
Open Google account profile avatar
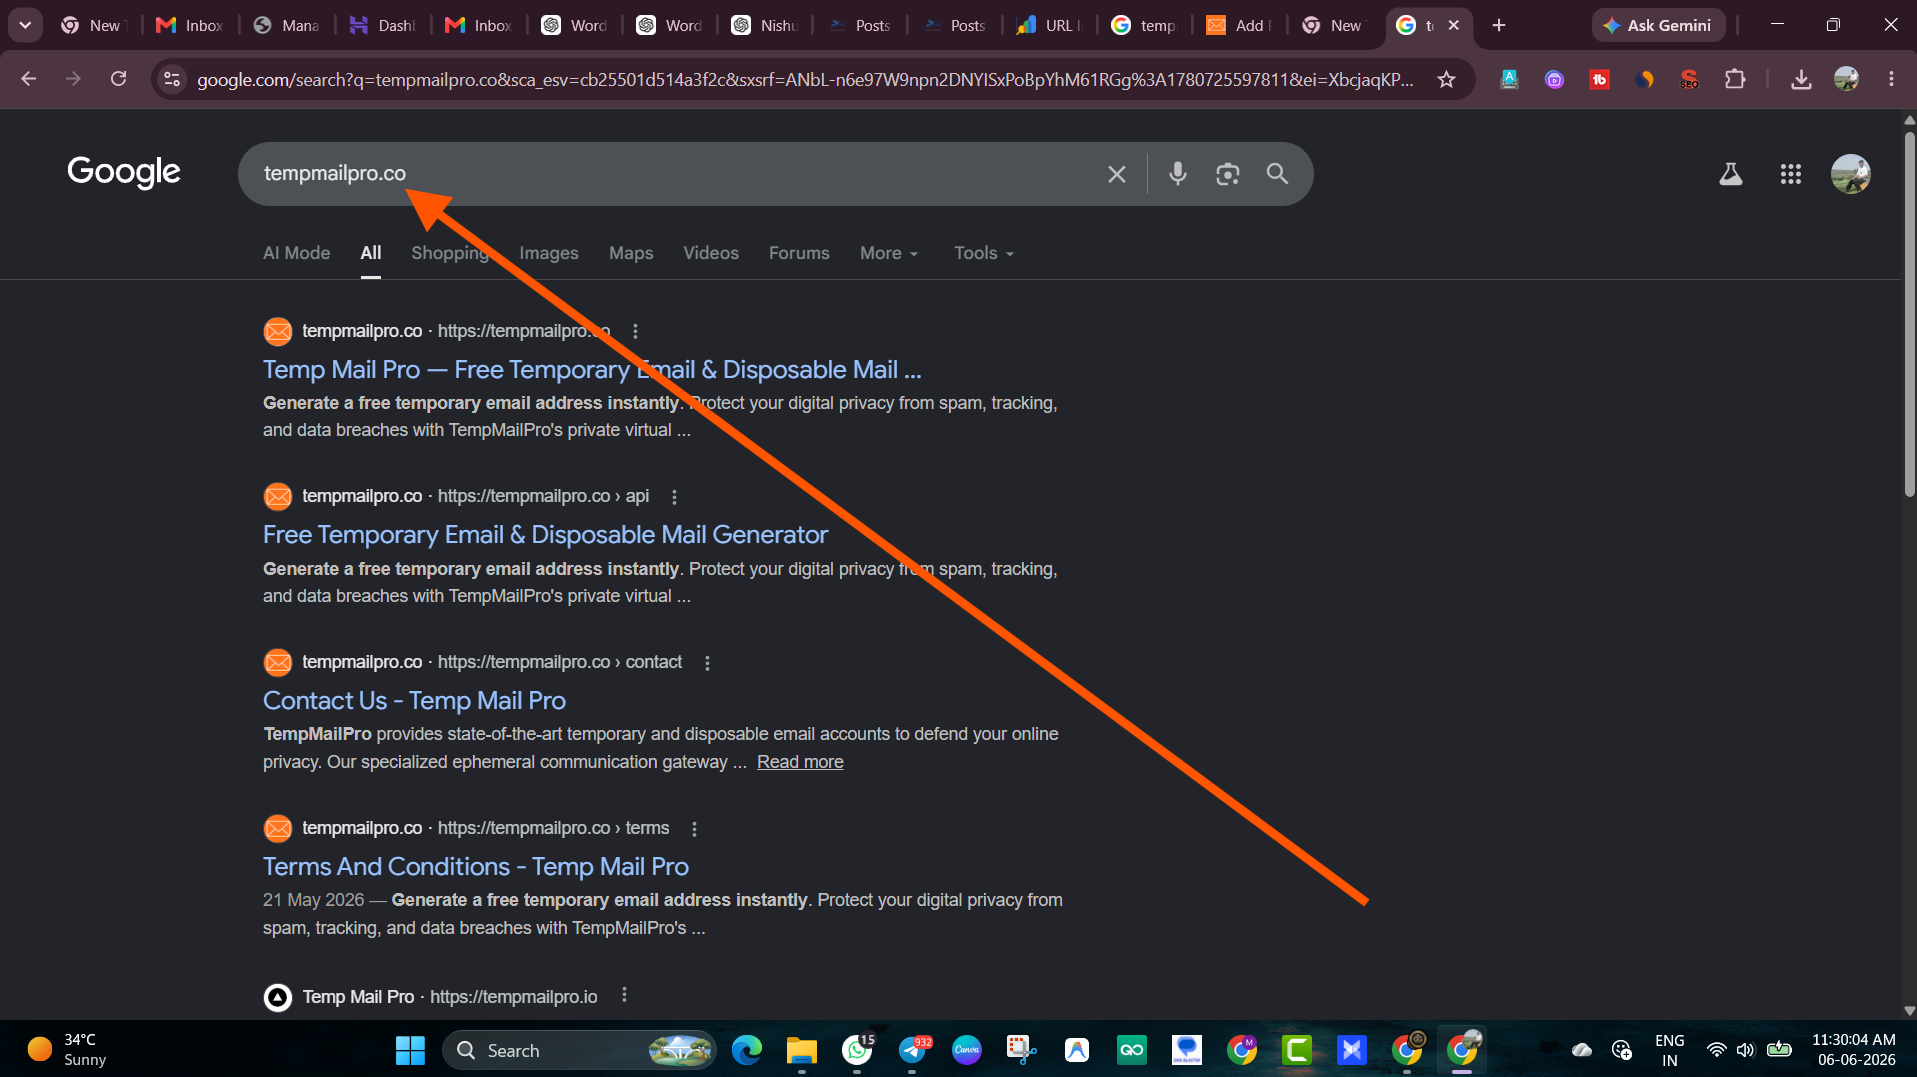coord(1851,174)
